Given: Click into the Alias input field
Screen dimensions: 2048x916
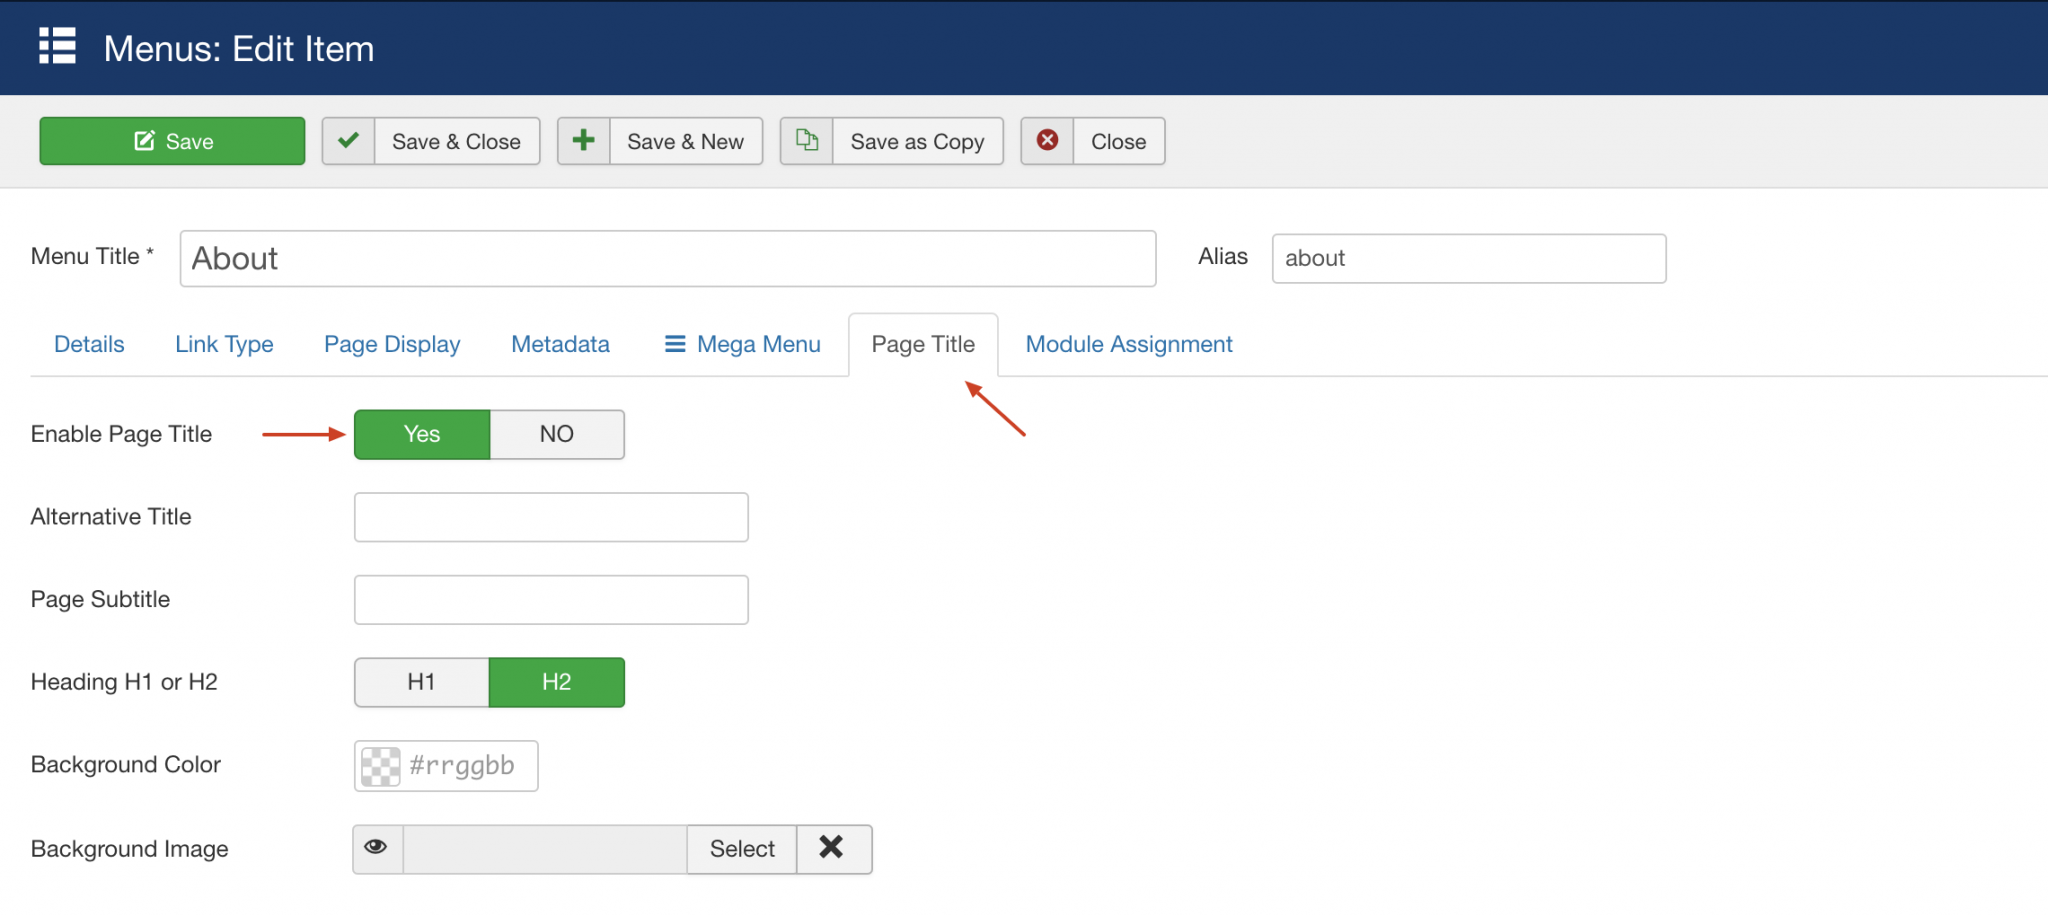Looking at the screenshot, I should (x=1468, y=258).
